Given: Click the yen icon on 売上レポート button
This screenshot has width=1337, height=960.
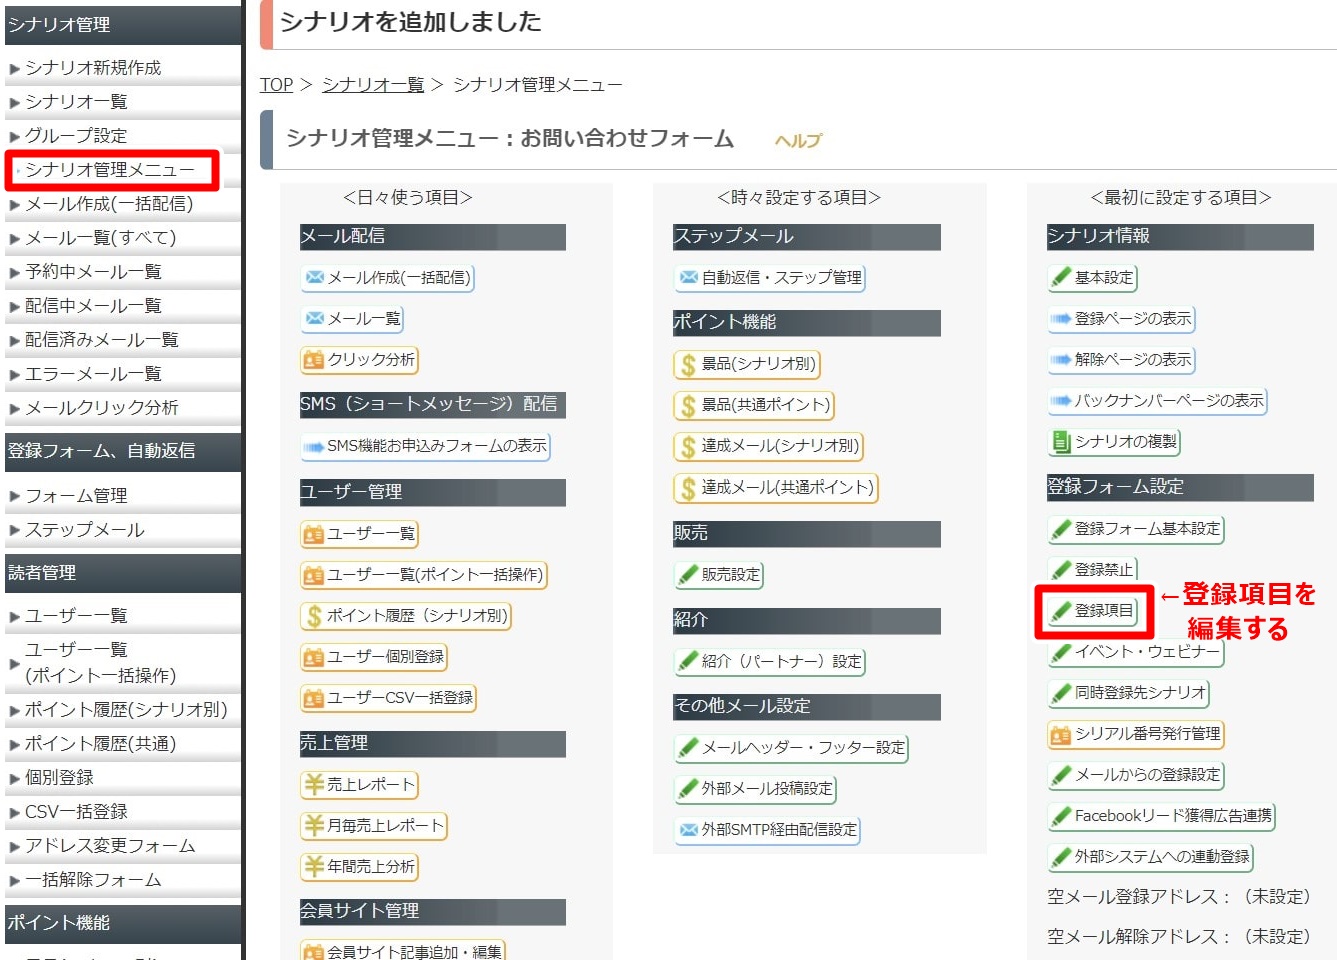Looking at the screenshot, I should point(314,785).
